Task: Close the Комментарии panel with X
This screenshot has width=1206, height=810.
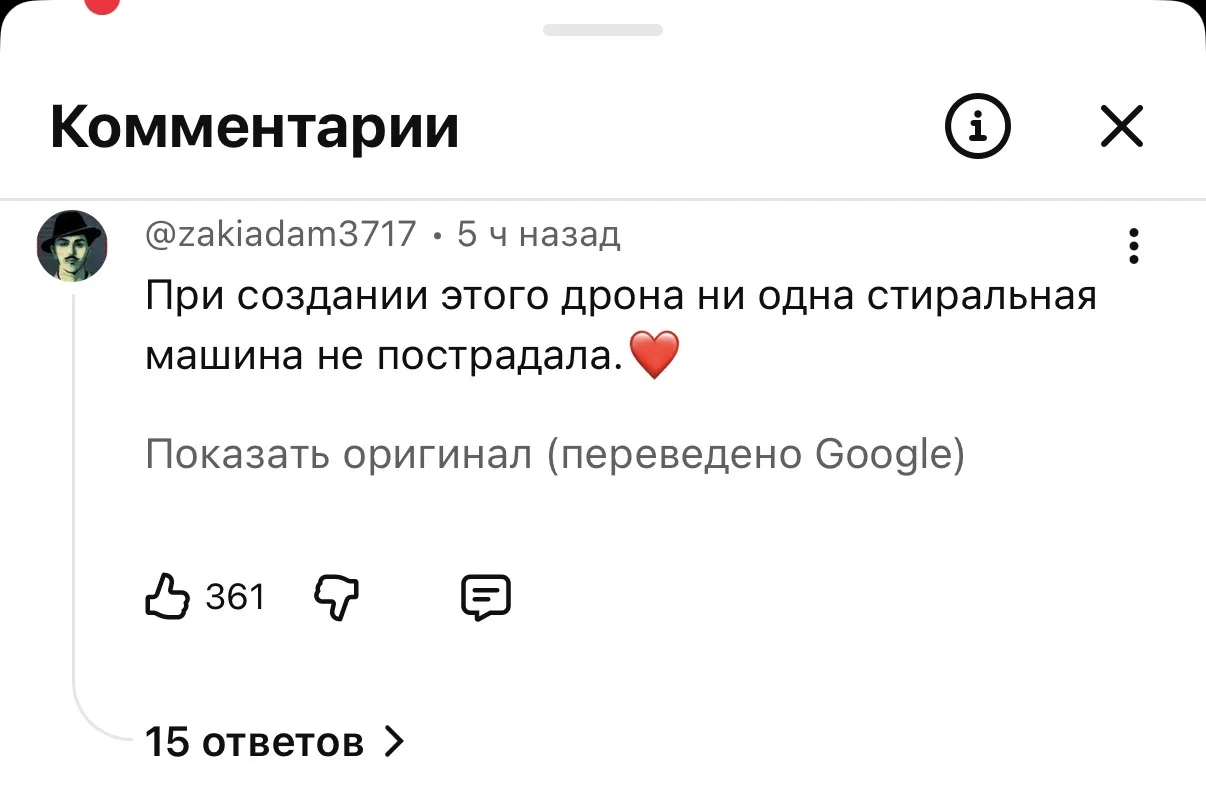Action: 1122,127
